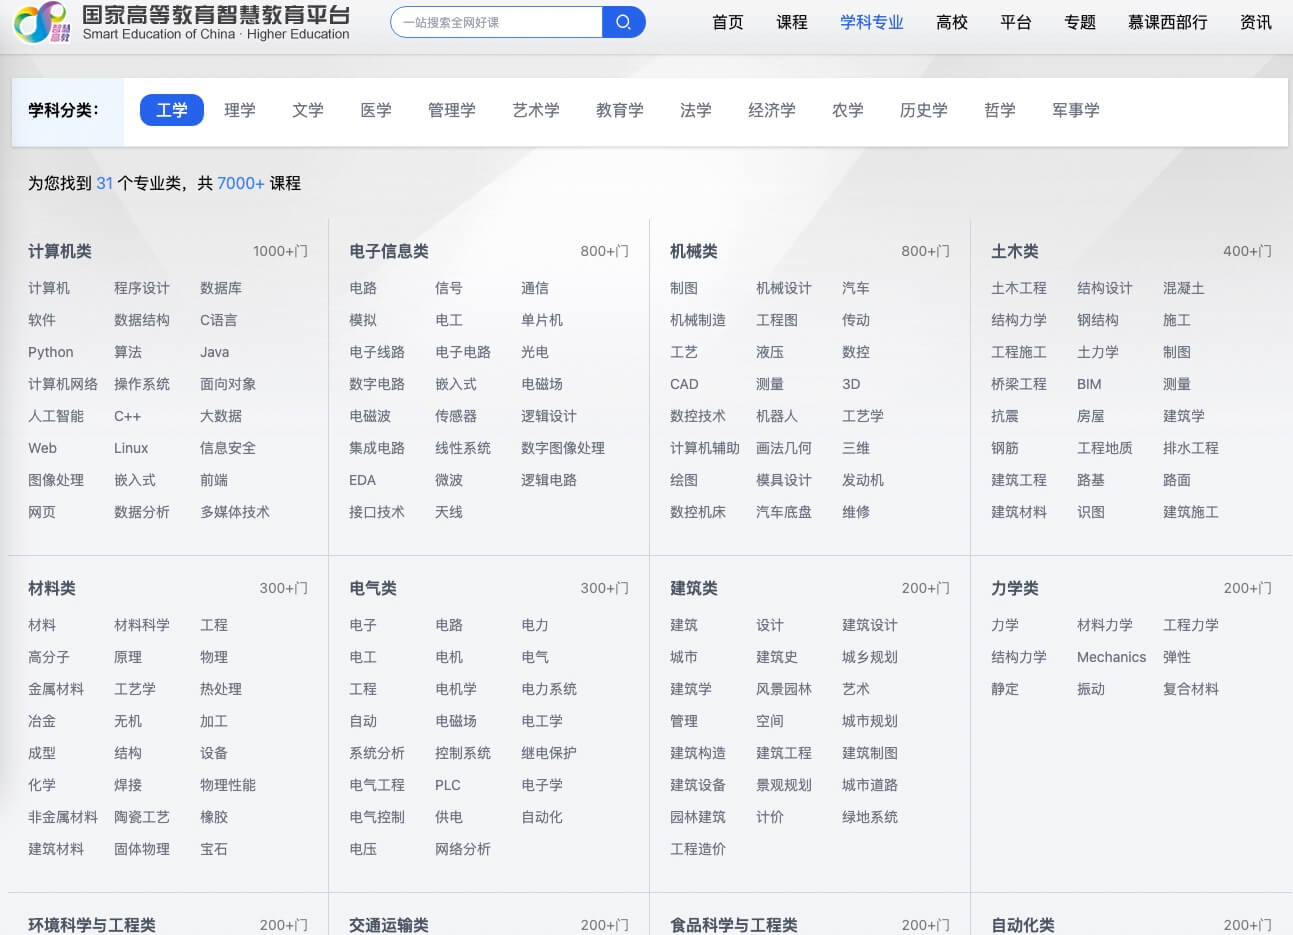
Task: Open the 计算机类 category heading
Action: coord(60,251)
